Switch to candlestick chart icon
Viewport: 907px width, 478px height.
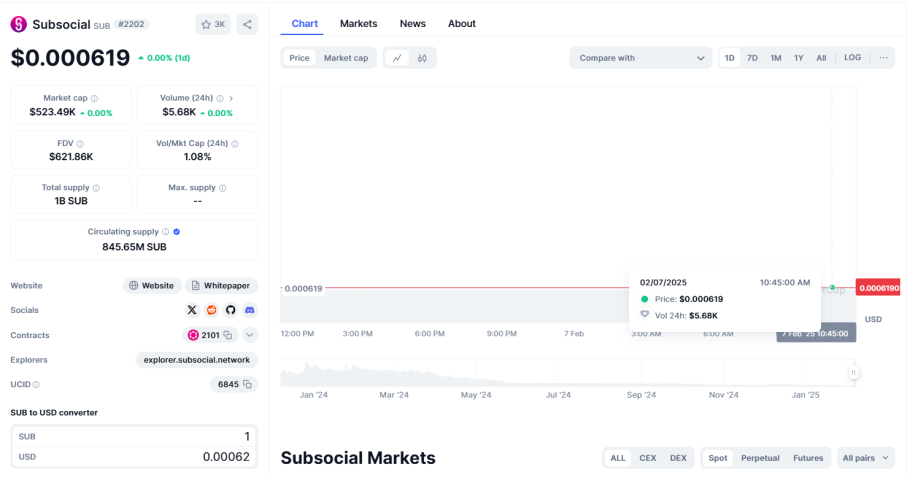coord(422,58)
